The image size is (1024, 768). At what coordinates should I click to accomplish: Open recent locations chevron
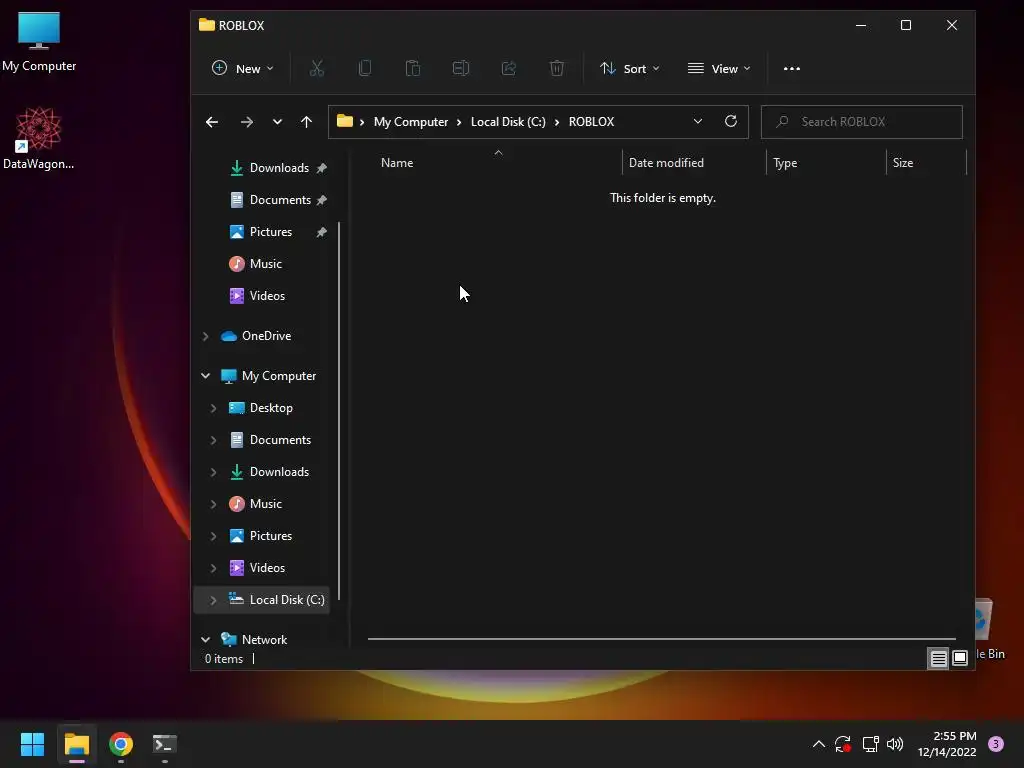pyautogui.click(x=278, y=122)
